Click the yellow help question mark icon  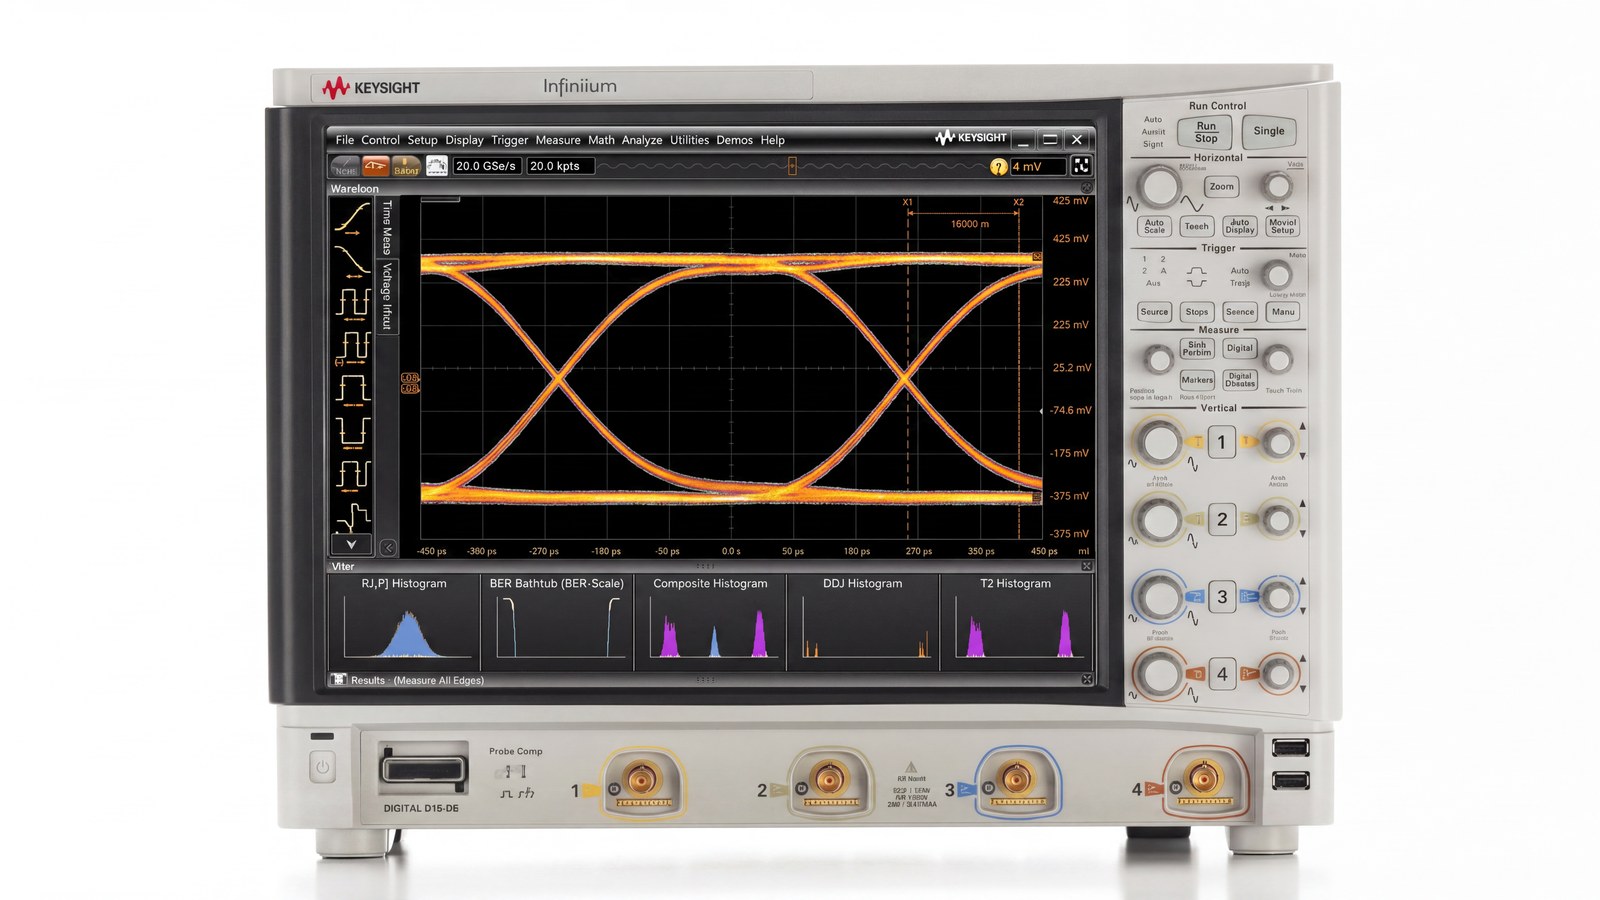(998, 167)
